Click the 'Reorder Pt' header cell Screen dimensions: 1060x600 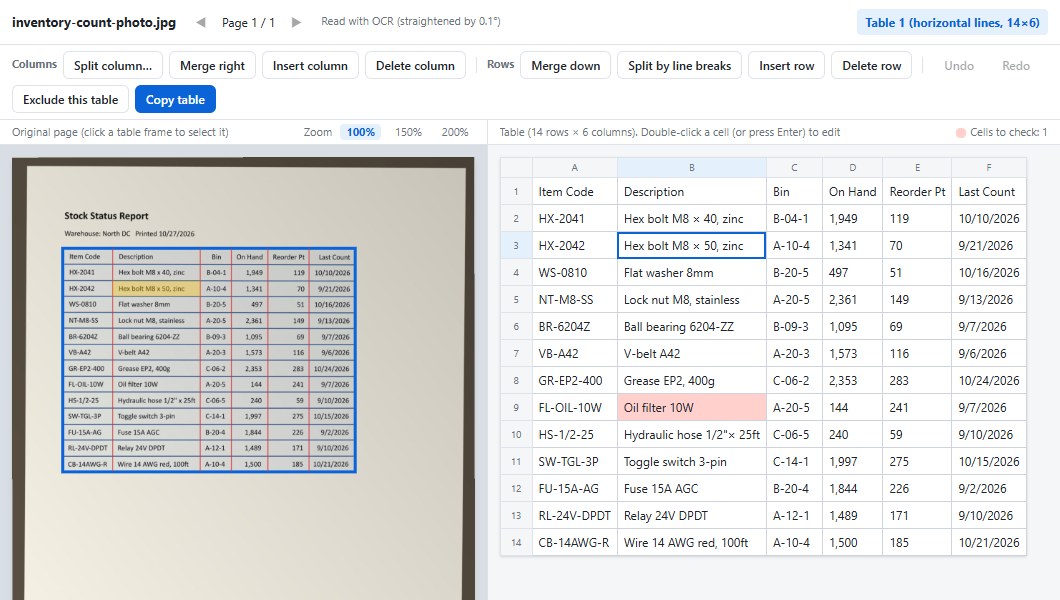917,191
